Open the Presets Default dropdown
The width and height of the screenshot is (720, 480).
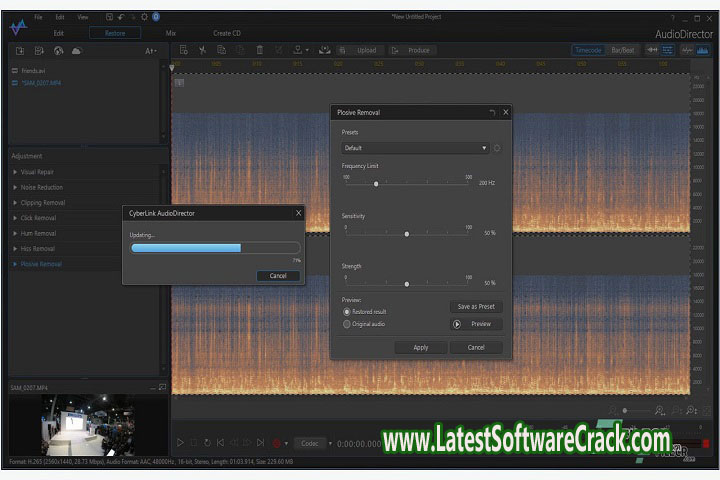415,148
